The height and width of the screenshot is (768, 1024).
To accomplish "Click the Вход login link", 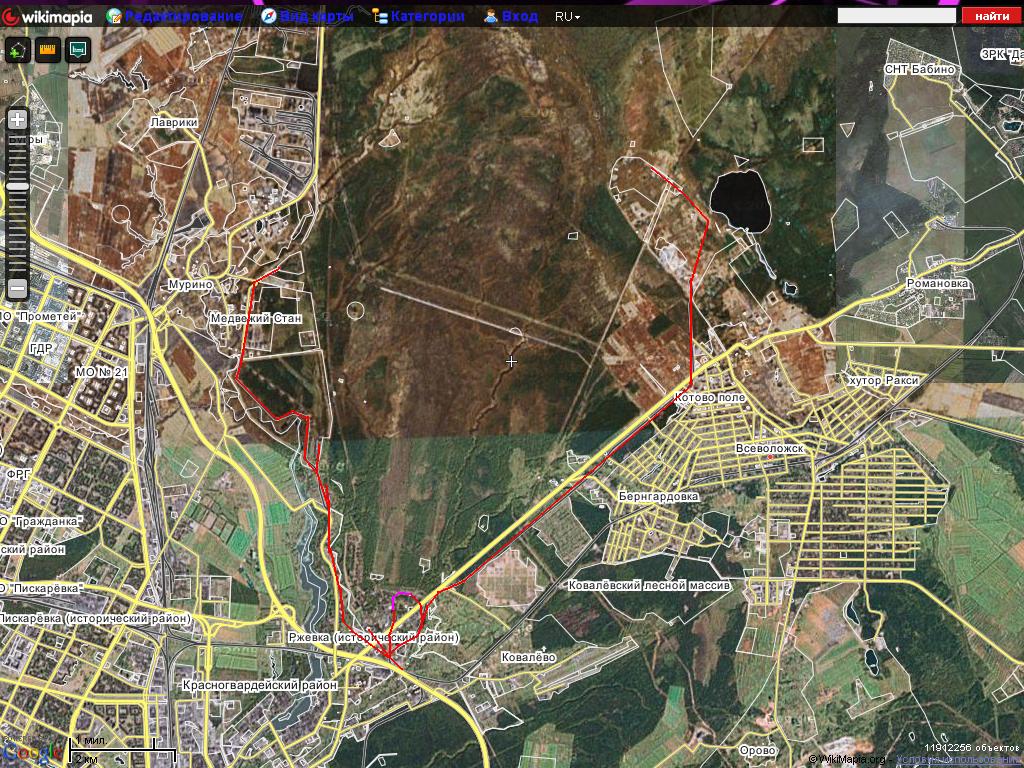I will (x=519, y=16).
